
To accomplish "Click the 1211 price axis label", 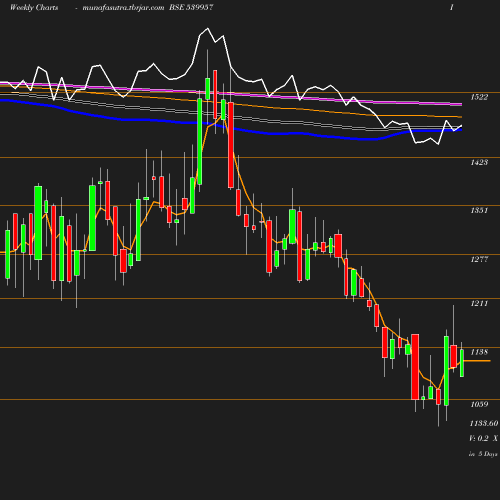I will coord(479,303).
